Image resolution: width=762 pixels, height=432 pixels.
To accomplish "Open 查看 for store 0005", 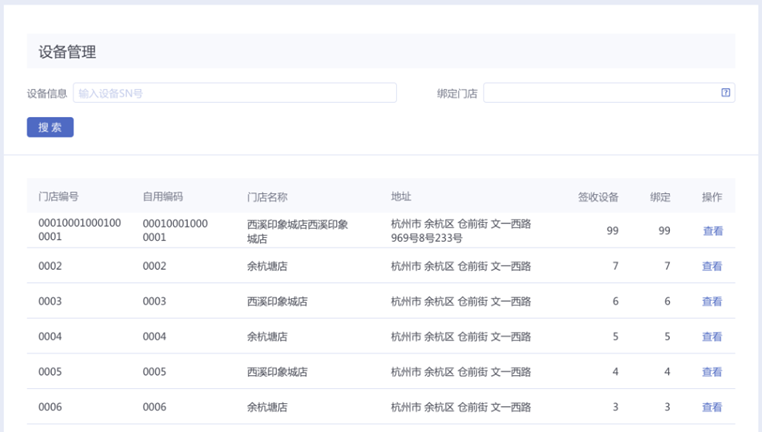I will pos(712,372).
